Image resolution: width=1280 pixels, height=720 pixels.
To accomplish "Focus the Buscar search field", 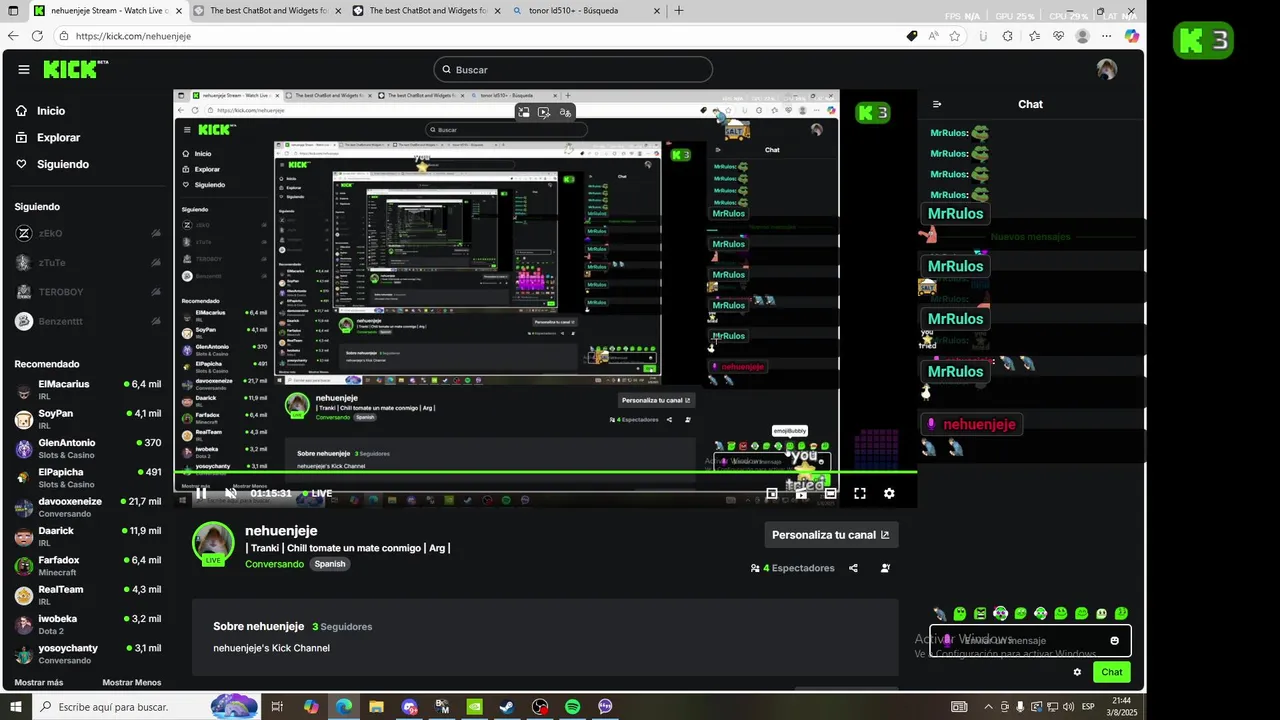I will pyautogui.click(x=573, y=69).
